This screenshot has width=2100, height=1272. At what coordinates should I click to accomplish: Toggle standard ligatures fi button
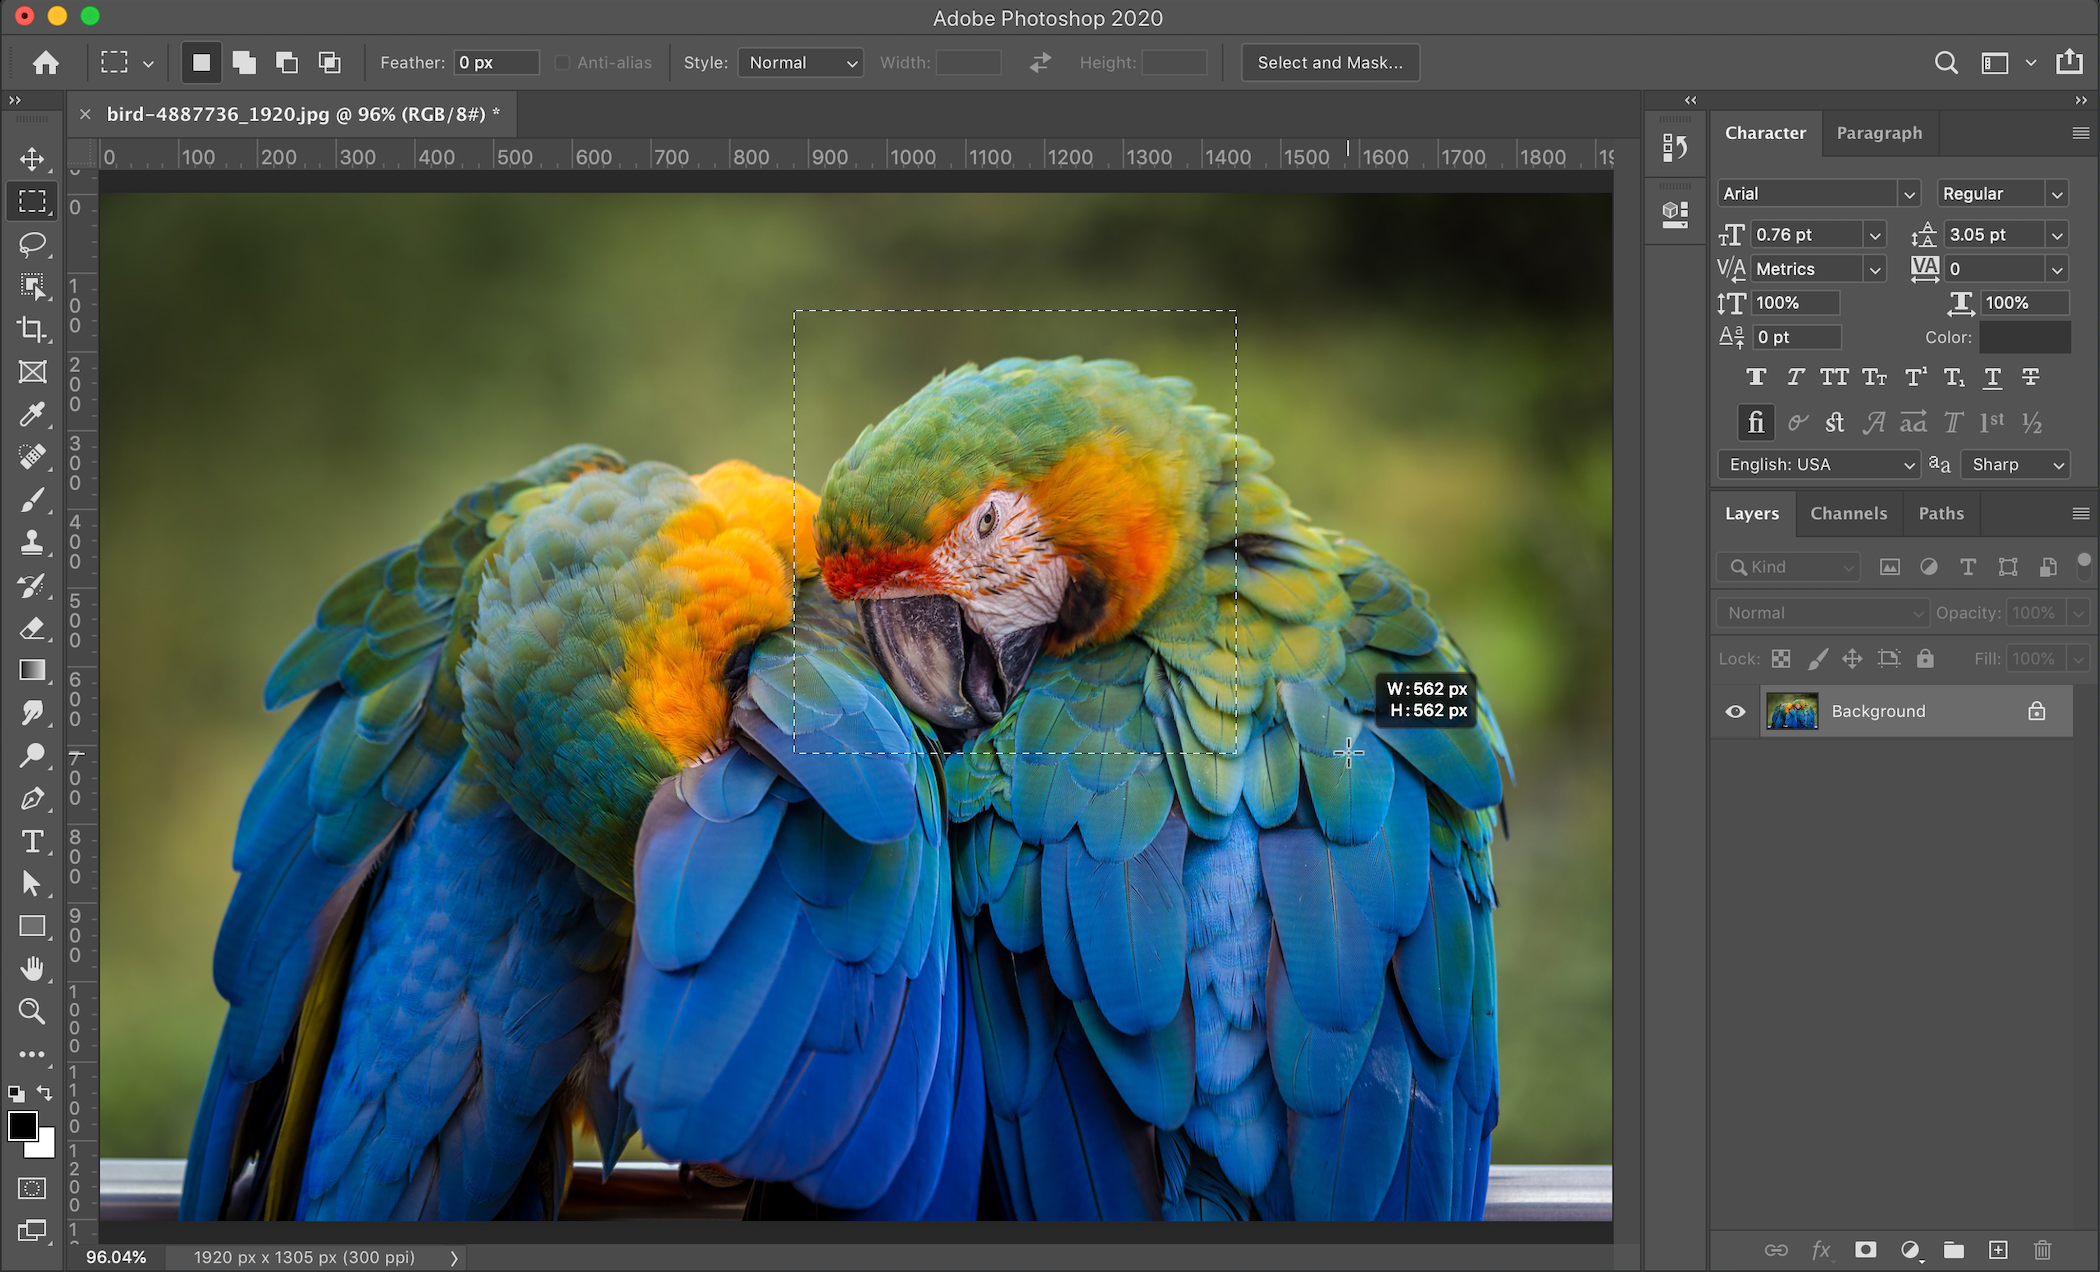[1755, 422]
